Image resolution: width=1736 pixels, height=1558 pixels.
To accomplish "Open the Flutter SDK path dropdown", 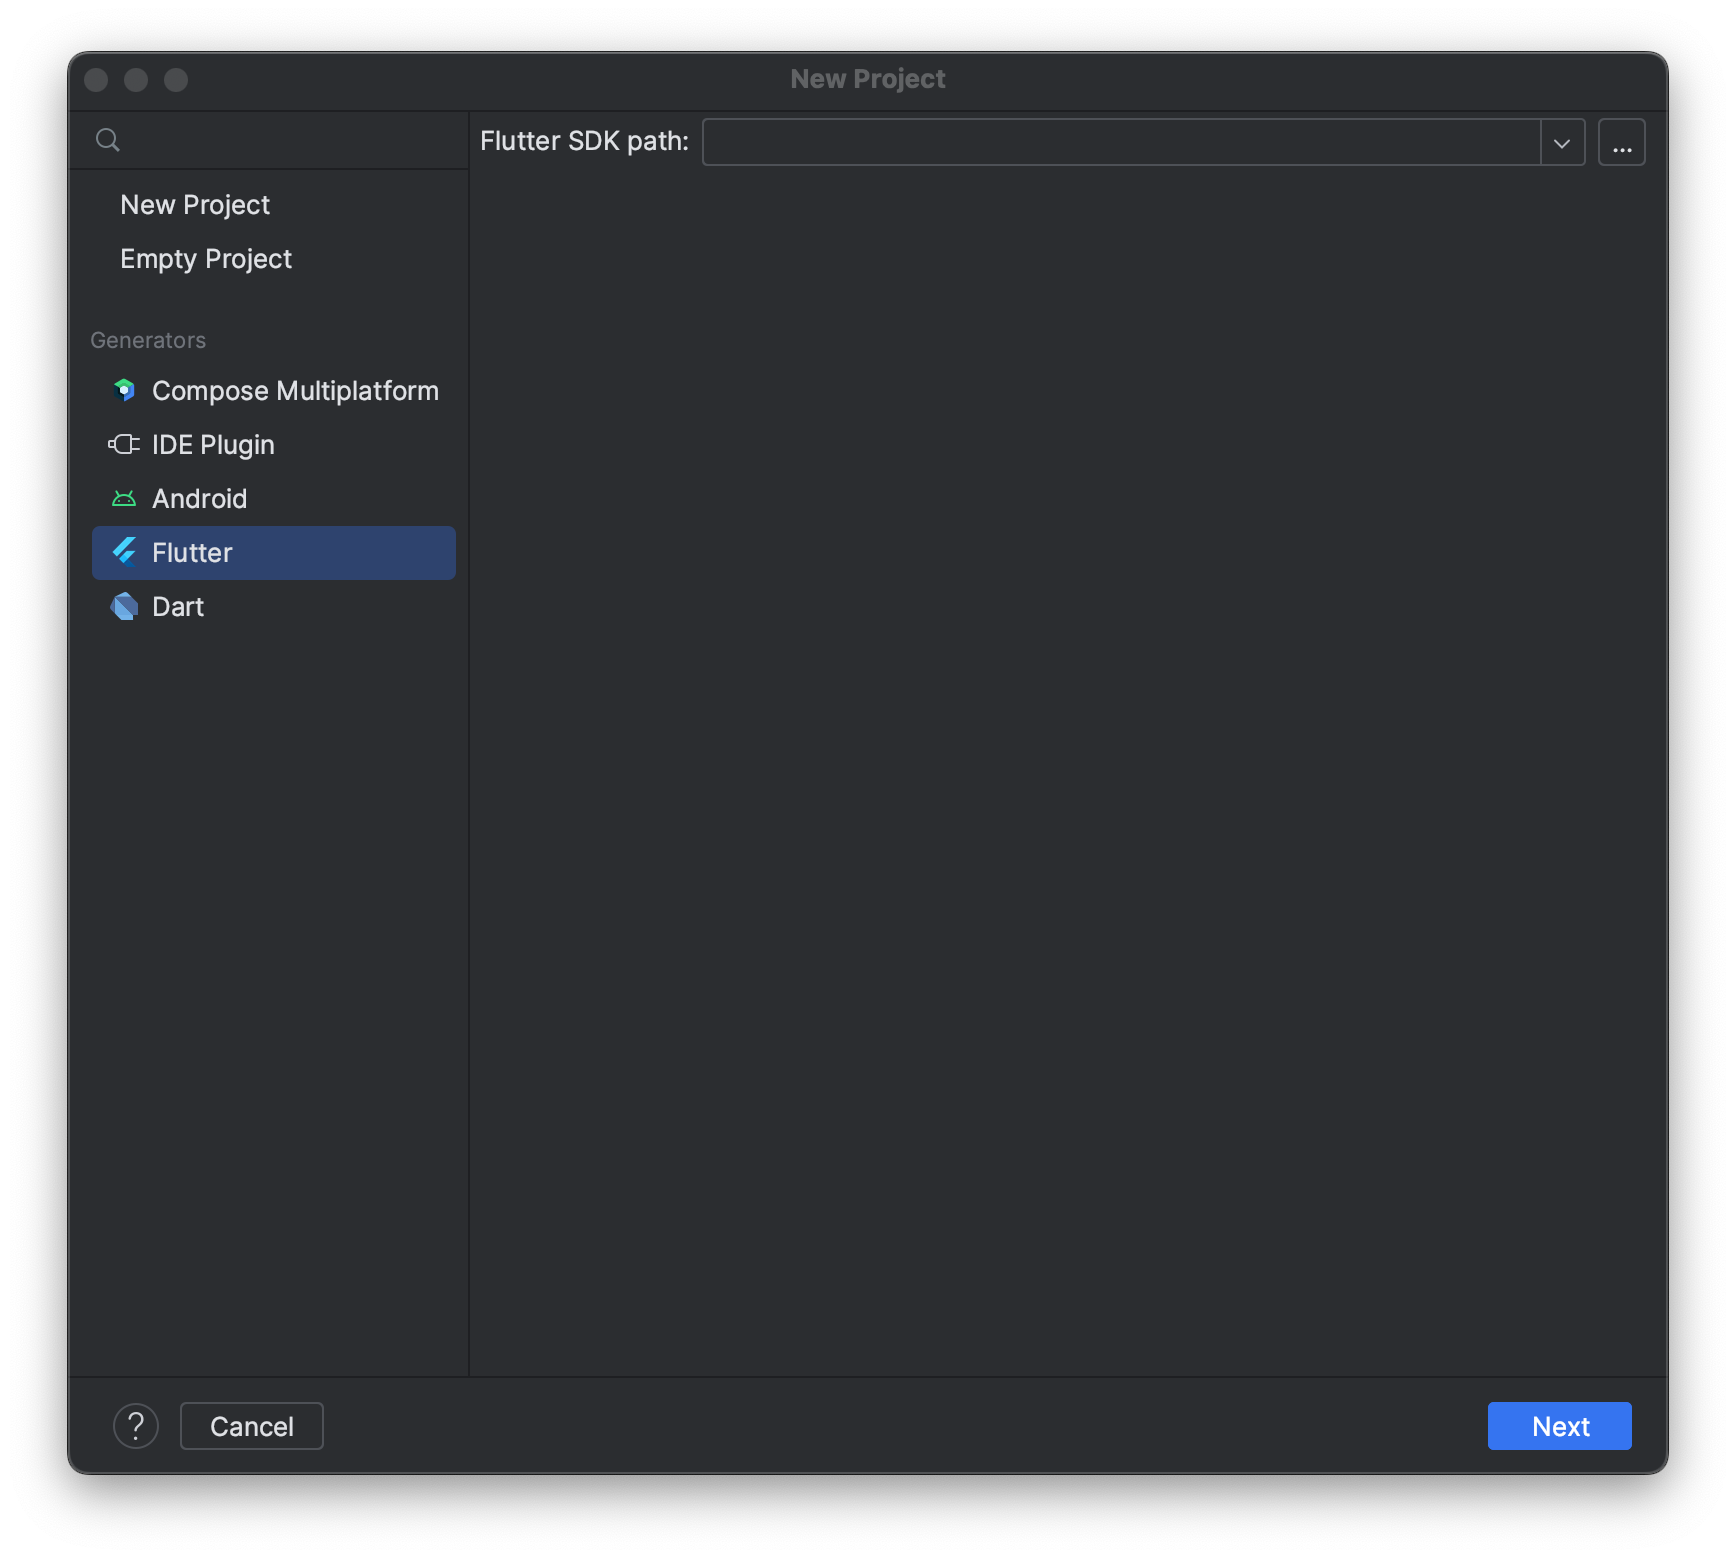I will [x=1562, y=142].
